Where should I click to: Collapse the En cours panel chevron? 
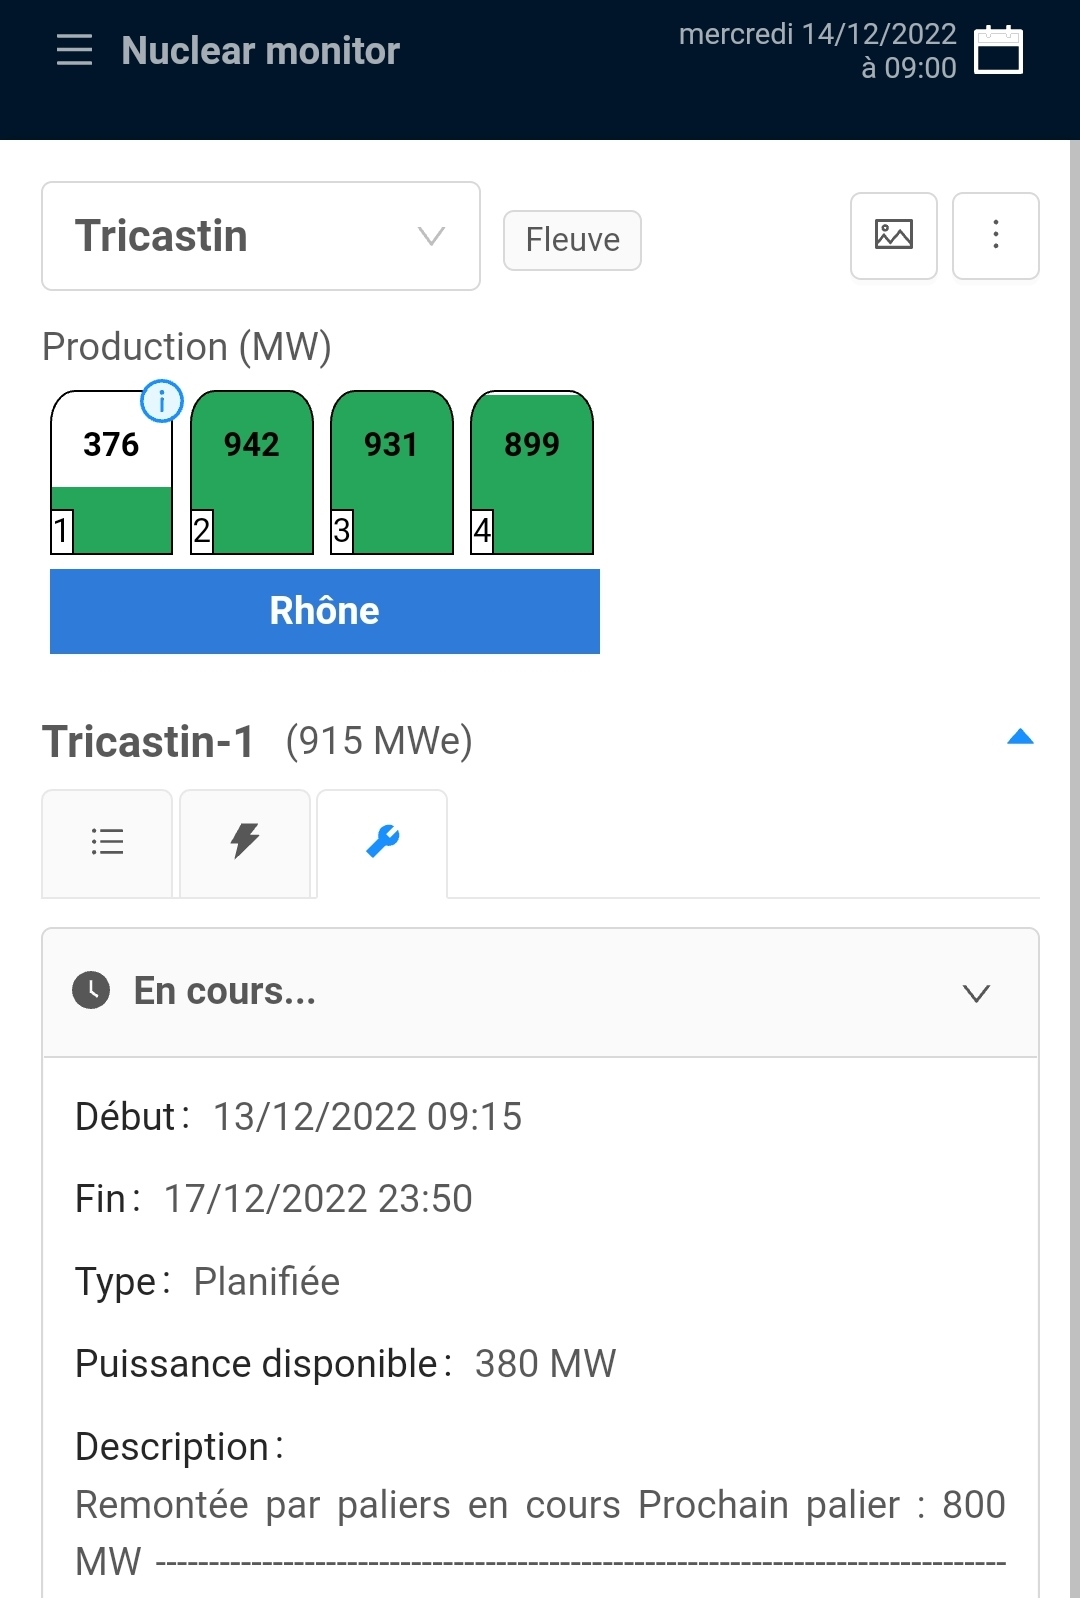(x=976, y=993)
